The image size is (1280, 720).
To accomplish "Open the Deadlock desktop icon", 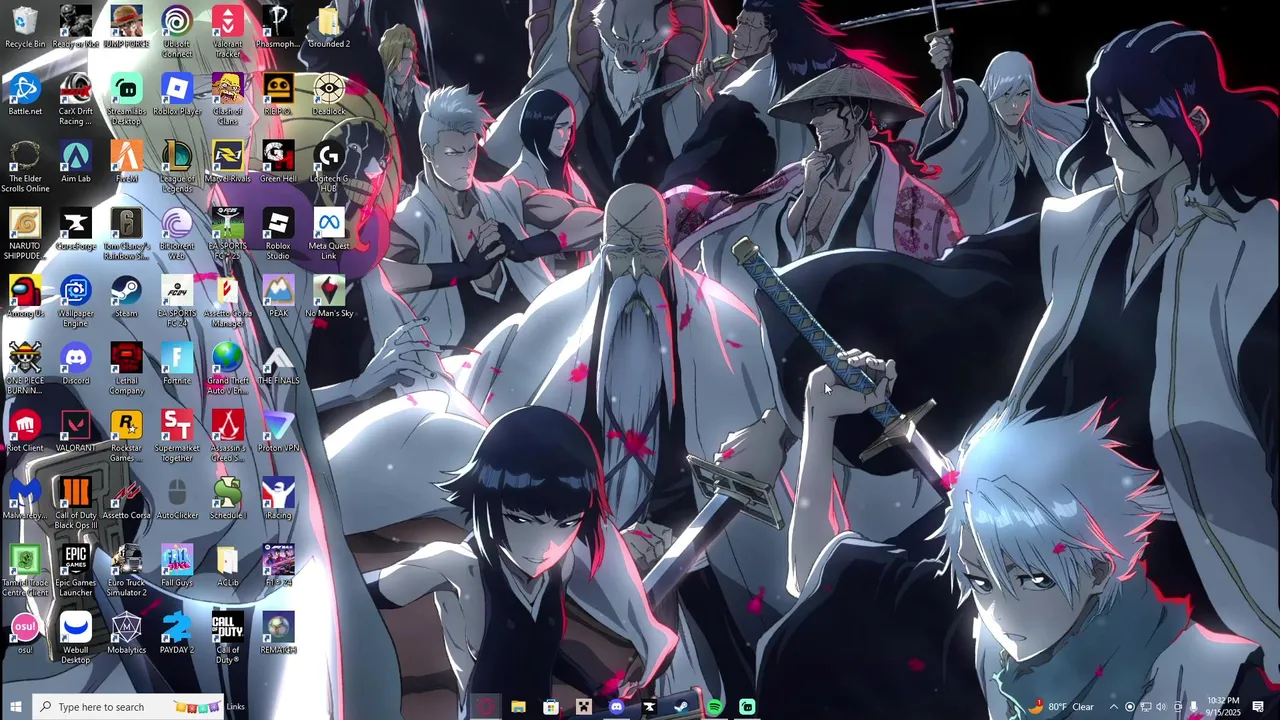I will coord(329,95).
